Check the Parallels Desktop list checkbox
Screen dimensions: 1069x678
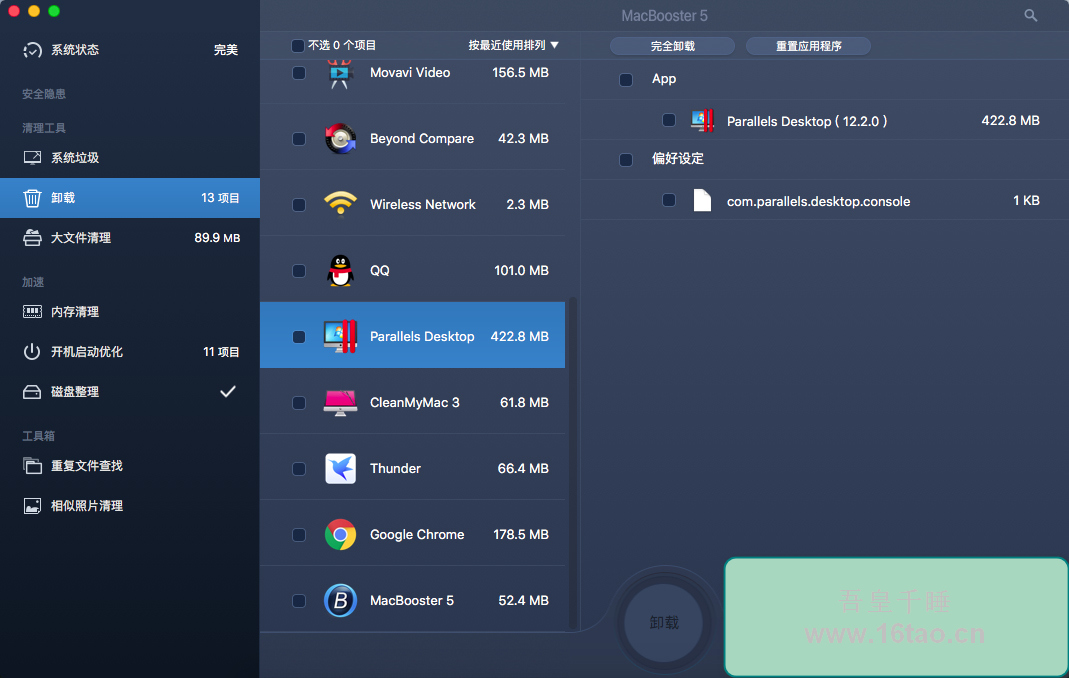[299, 337]
